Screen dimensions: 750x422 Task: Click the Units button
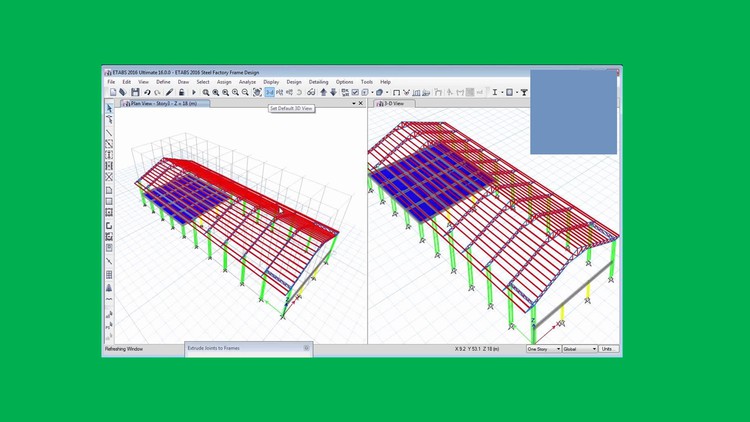point(608,349)
